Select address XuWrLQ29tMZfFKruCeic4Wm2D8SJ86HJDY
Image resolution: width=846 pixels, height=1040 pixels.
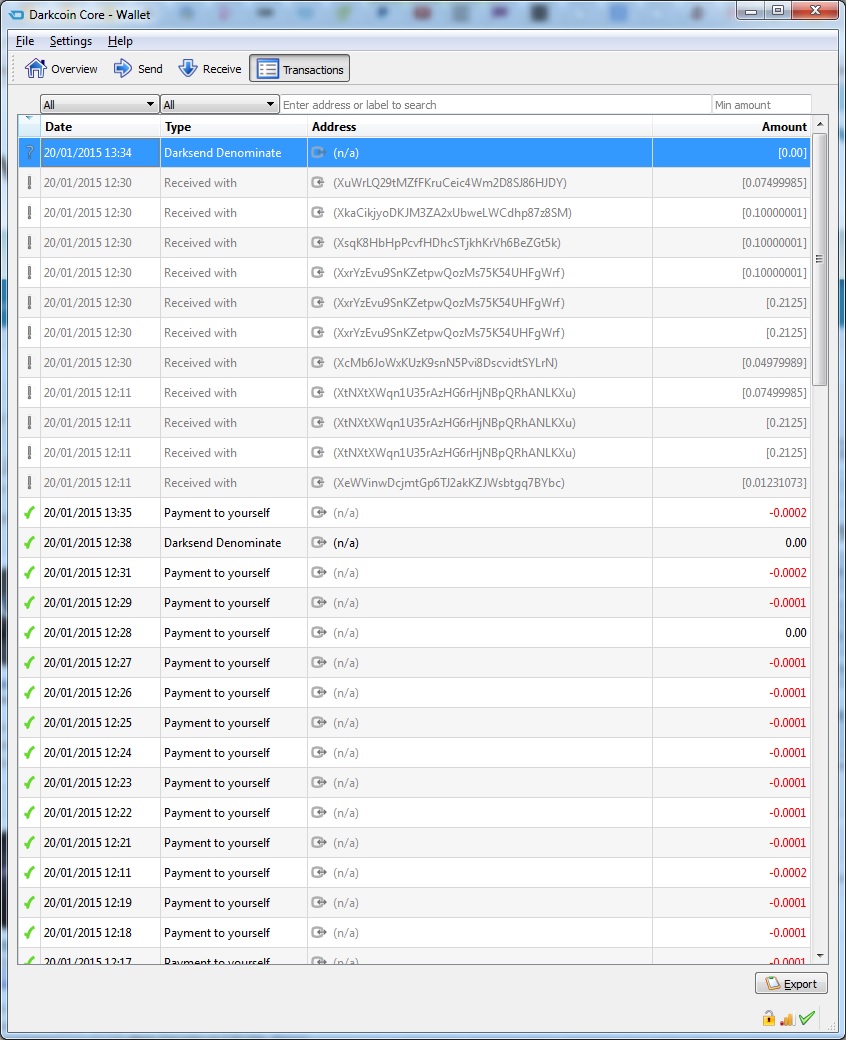click(450, 183)
